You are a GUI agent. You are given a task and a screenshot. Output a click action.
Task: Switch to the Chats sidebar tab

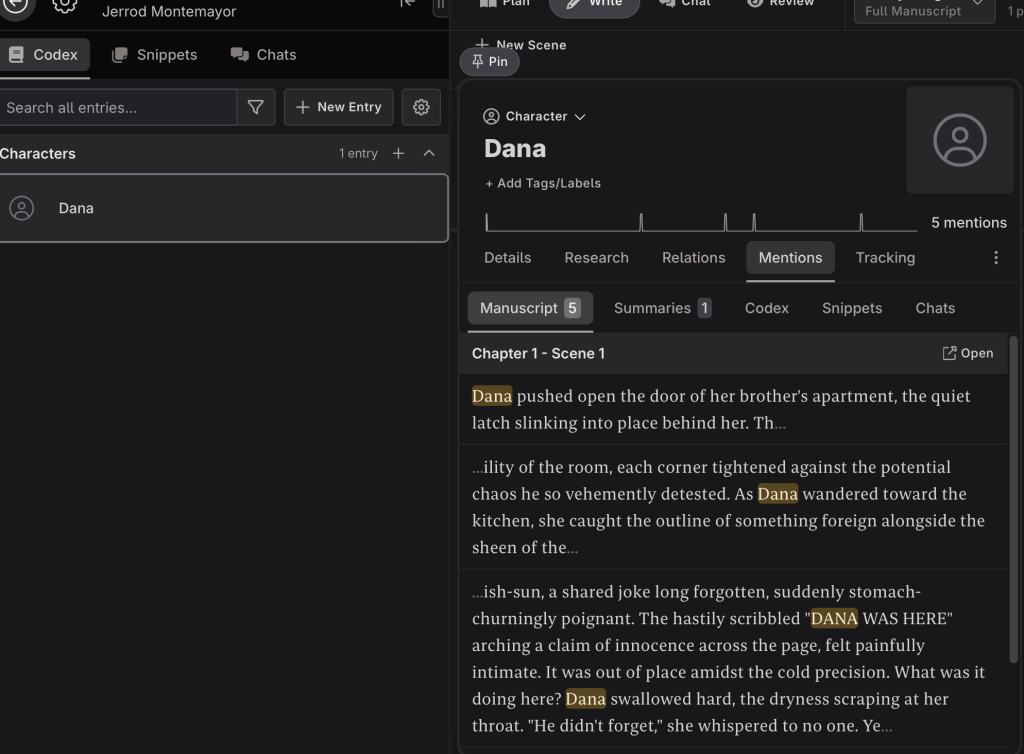pyautogui.click(x=264, y=55)
